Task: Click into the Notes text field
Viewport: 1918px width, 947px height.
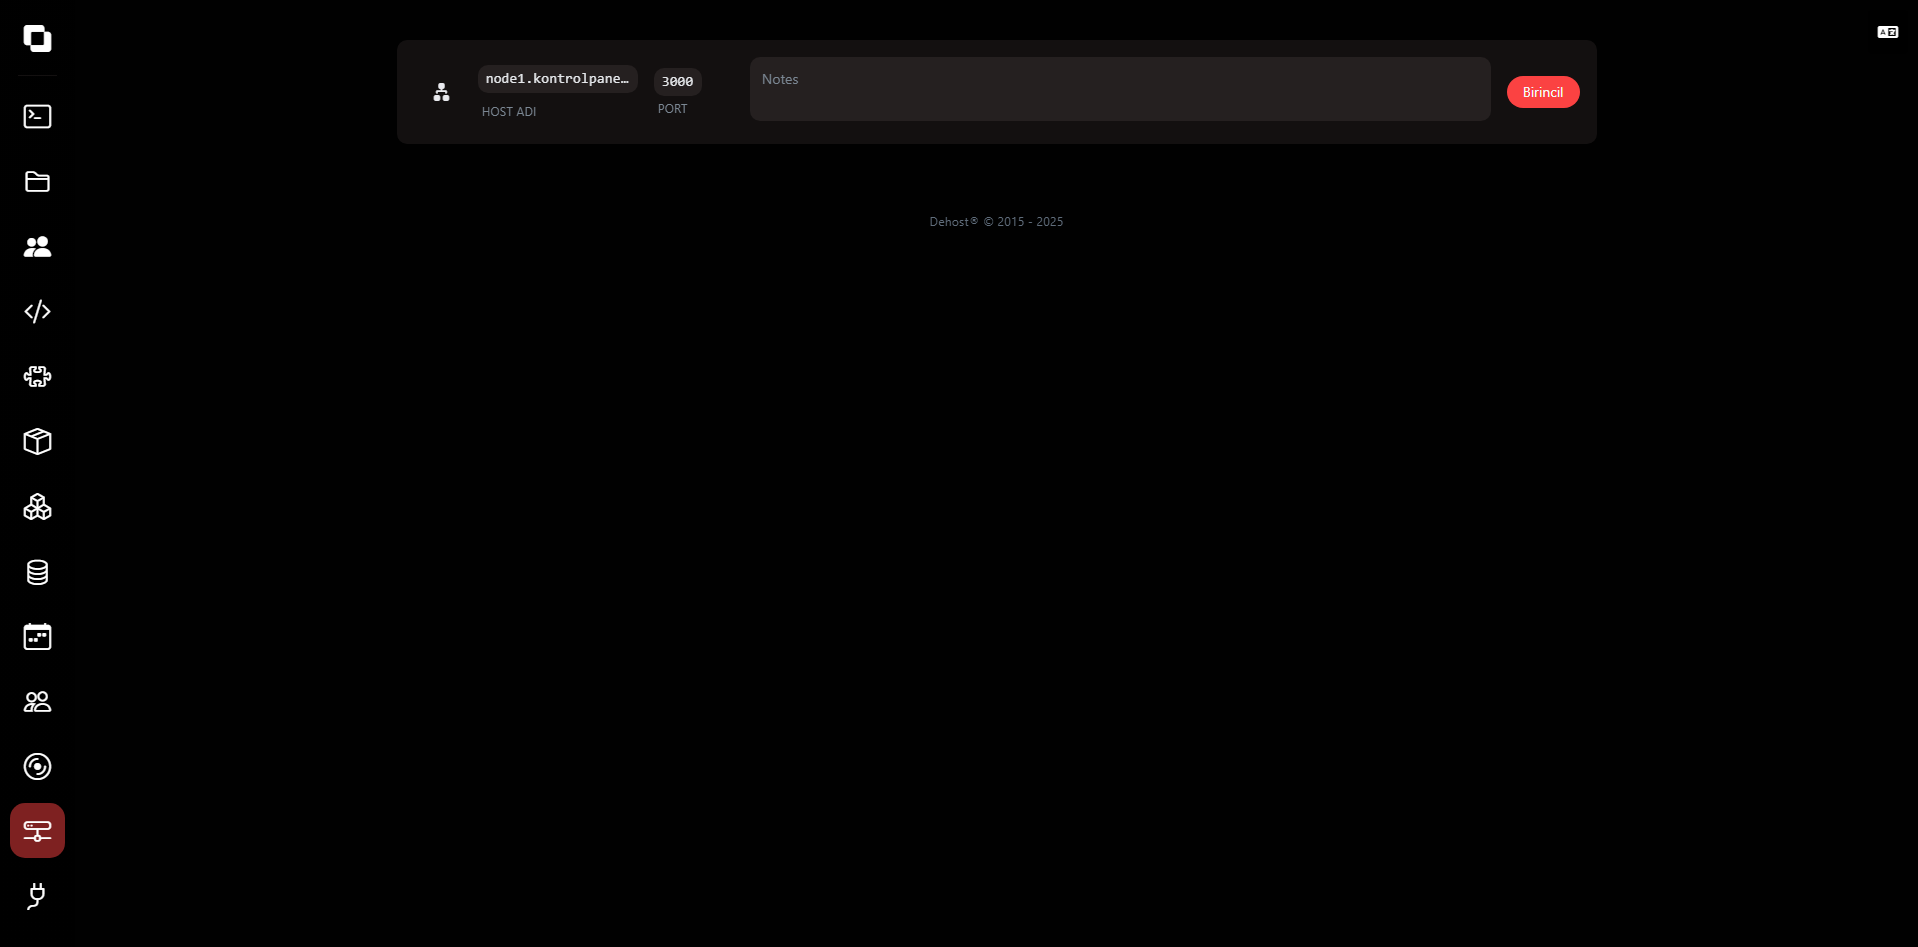Action: click(1119, 89)
